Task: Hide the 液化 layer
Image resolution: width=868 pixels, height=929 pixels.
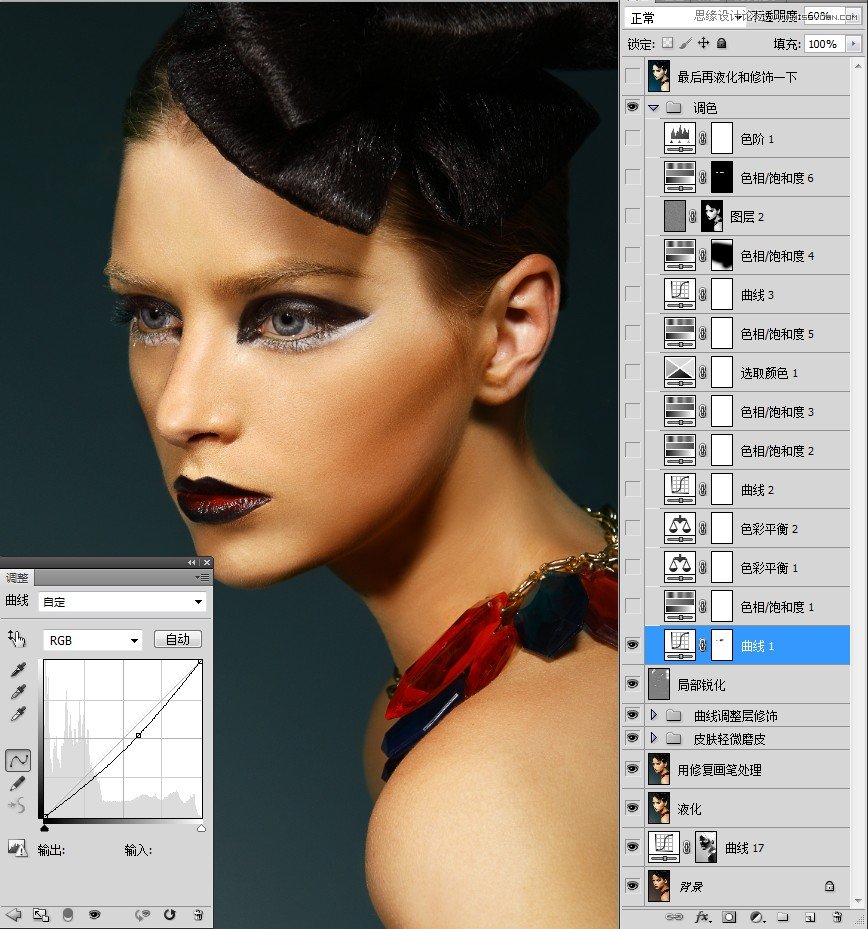Action: point(632,808)
